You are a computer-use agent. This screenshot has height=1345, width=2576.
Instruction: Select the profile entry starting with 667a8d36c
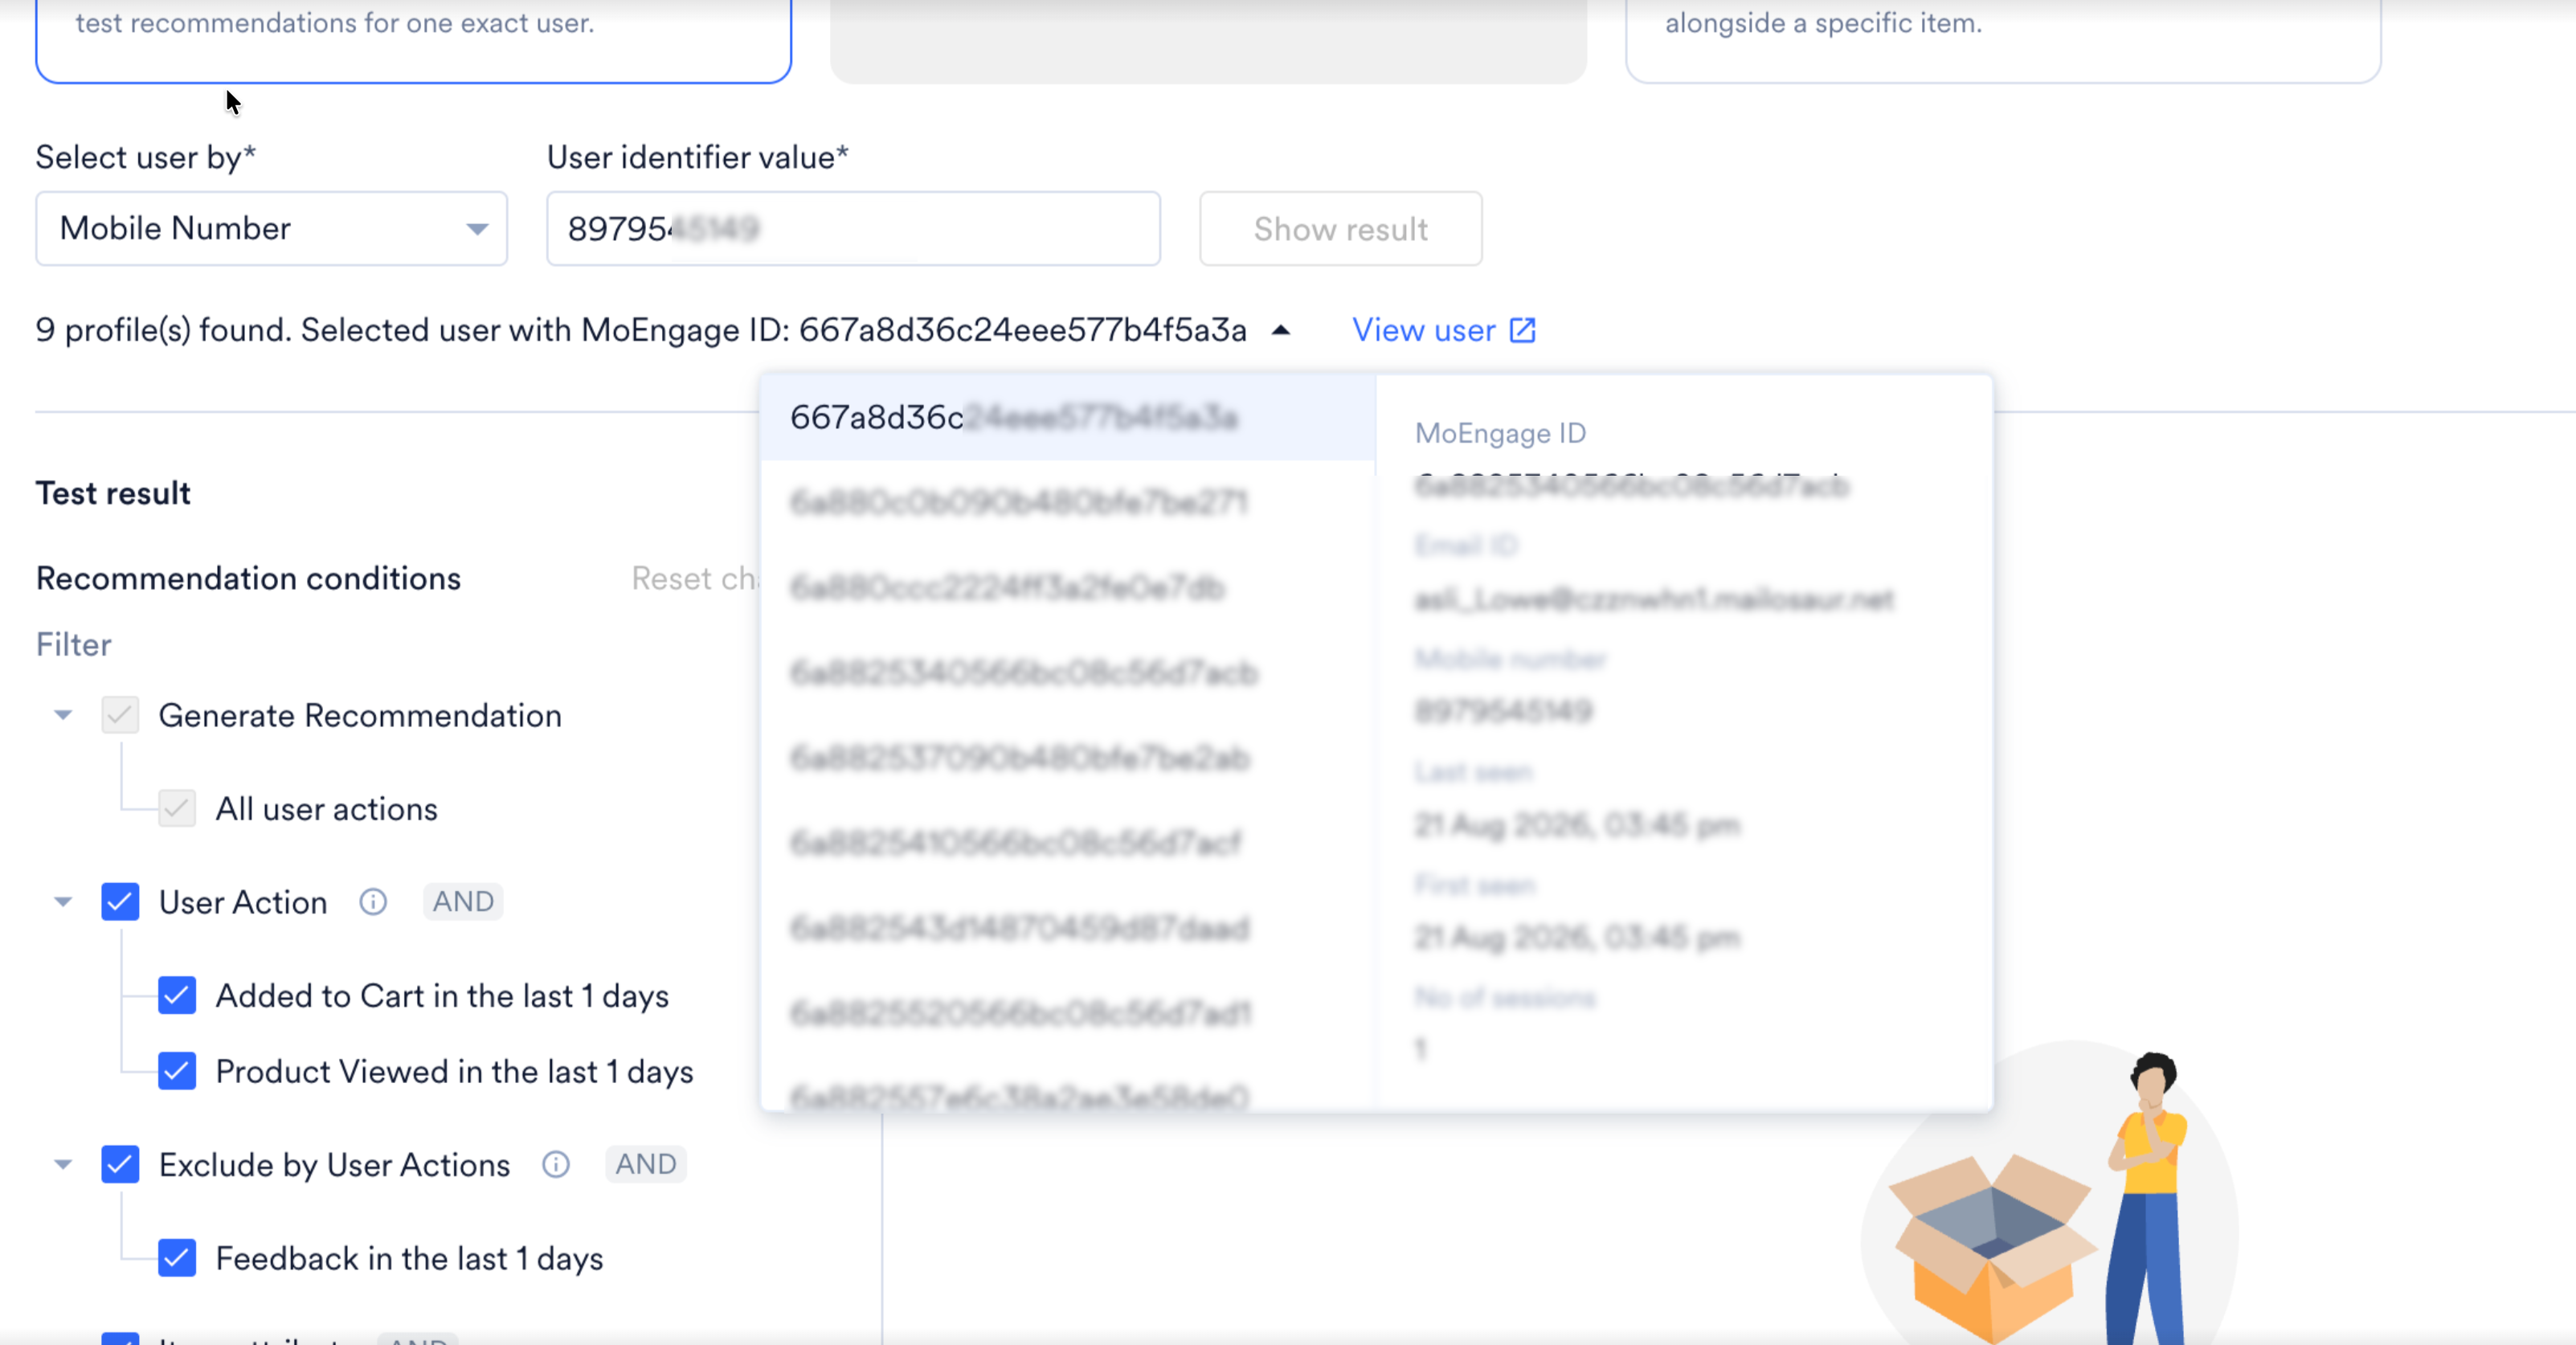click(1067, 417)
